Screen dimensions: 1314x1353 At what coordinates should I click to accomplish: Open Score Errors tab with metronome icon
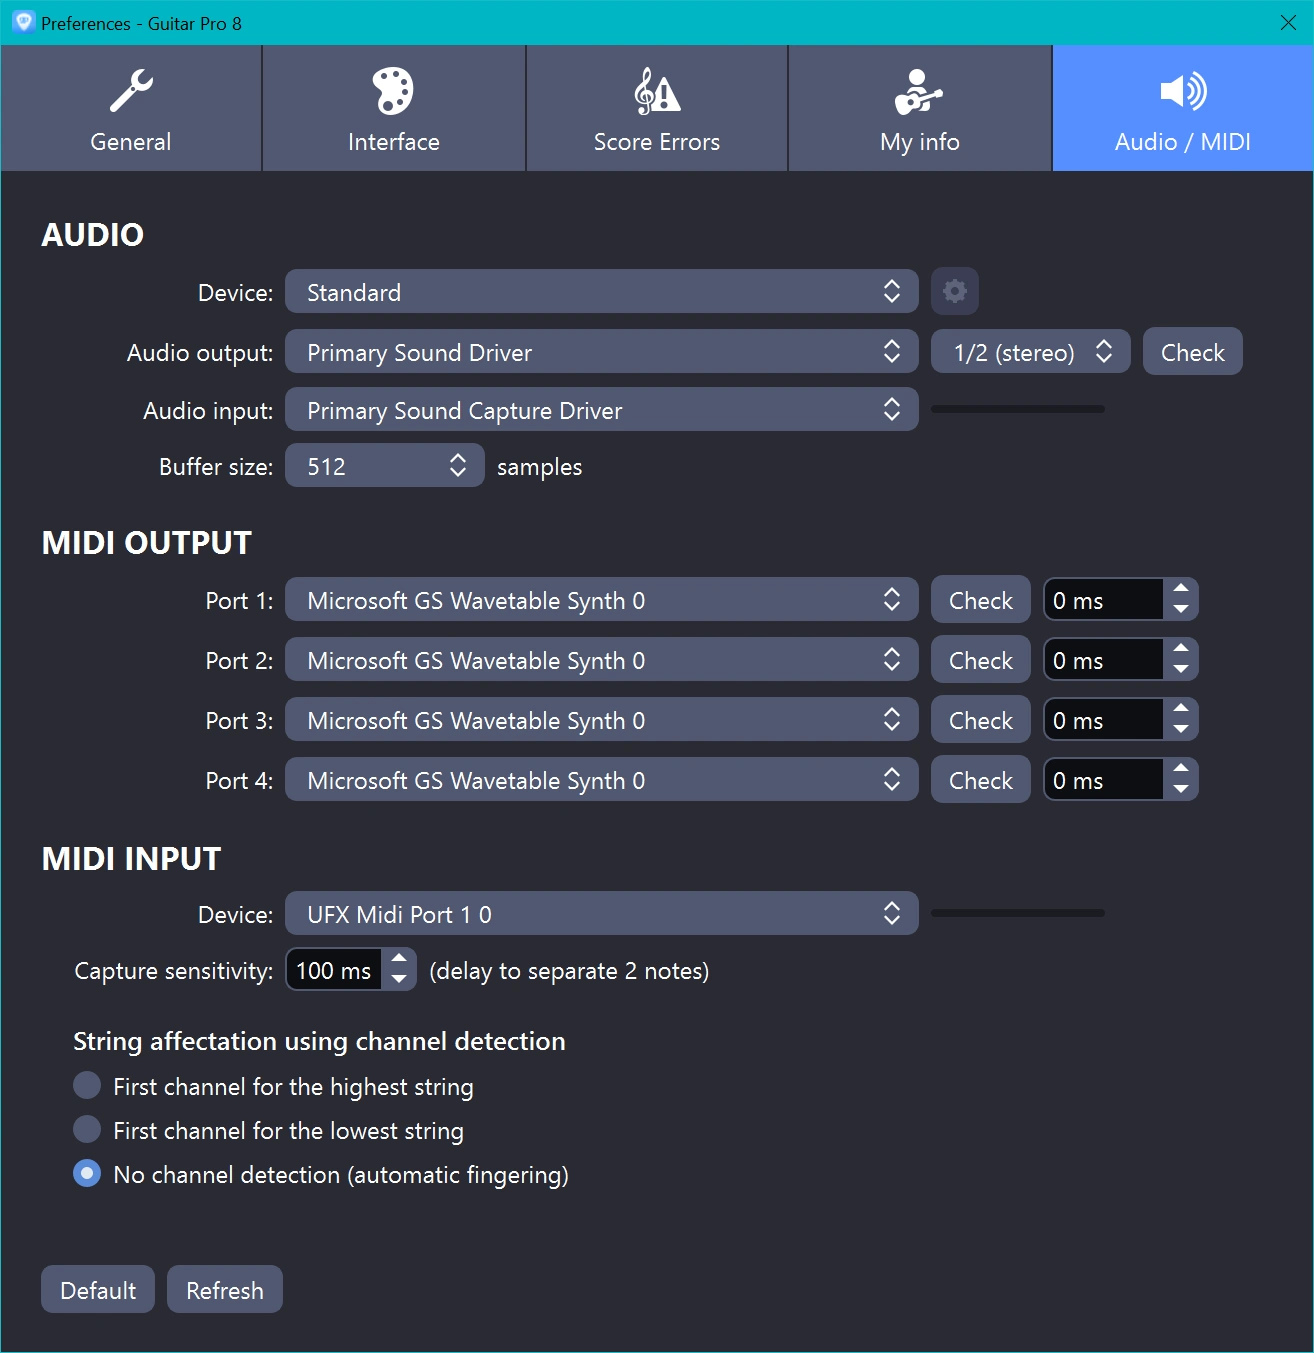click(656, 109)
